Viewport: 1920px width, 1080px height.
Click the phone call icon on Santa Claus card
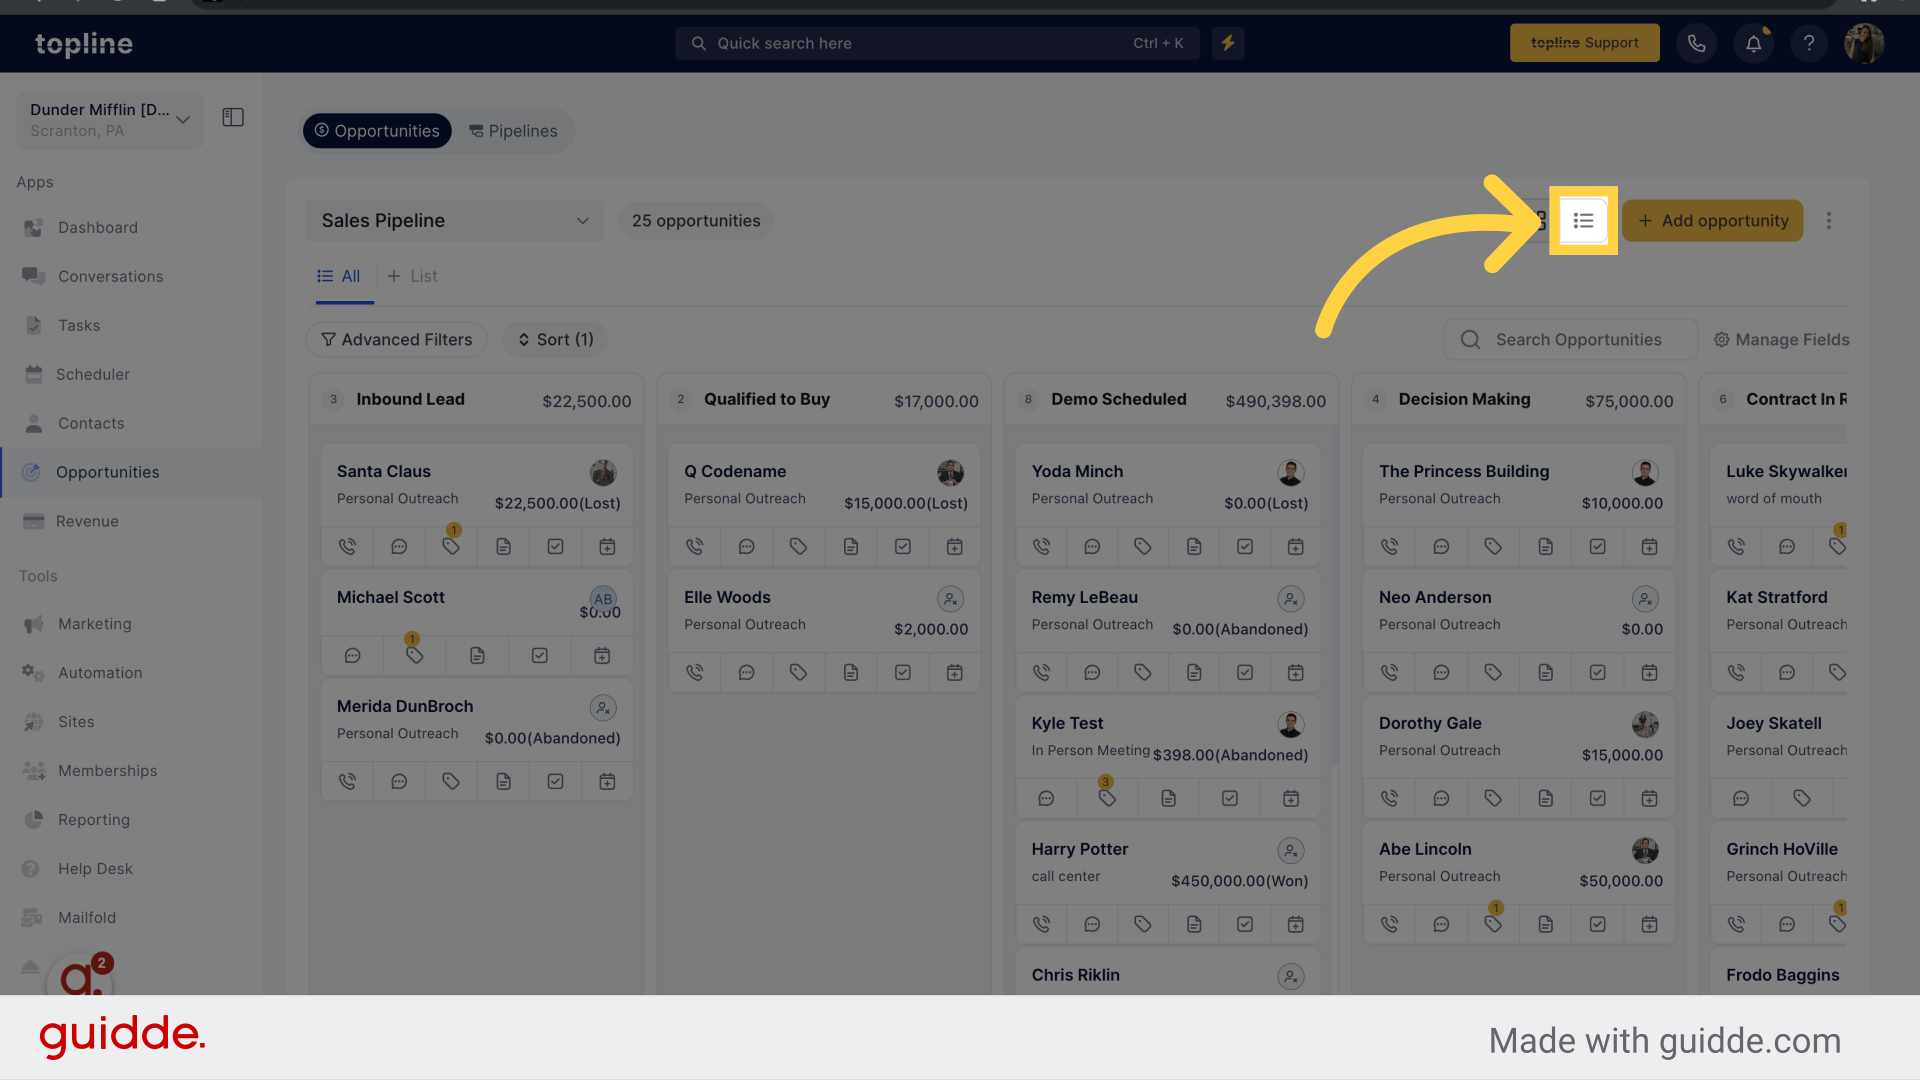[x=347, y=546]
